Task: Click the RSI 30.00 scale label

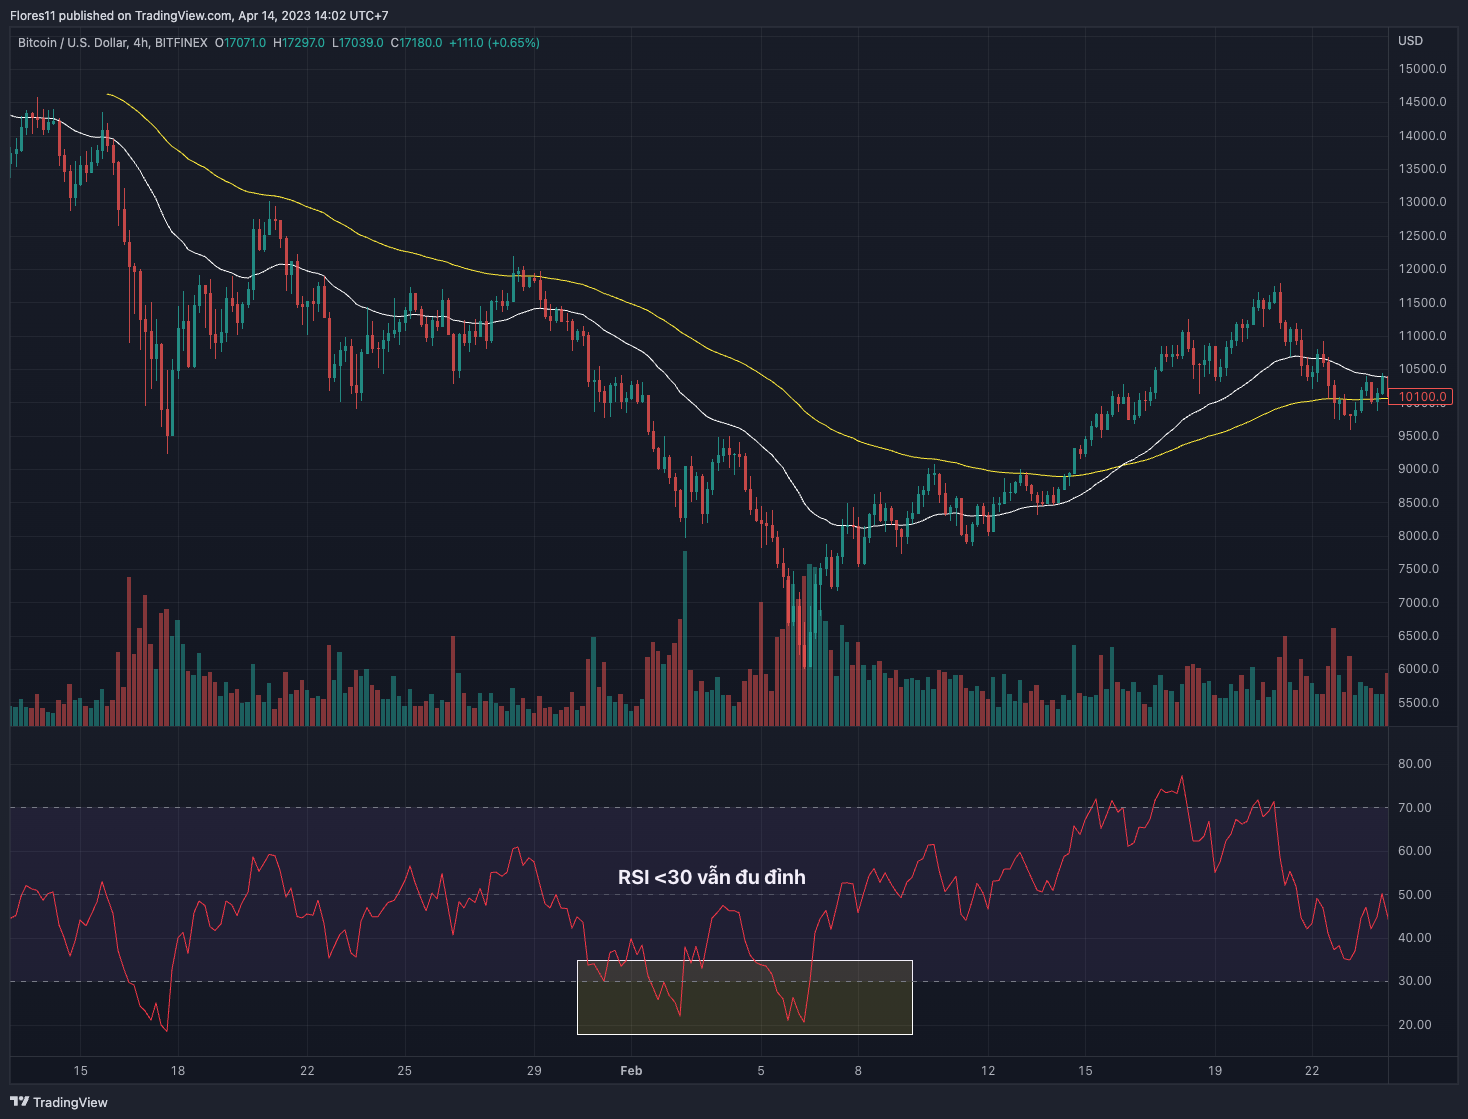Action: [1415, 981]
